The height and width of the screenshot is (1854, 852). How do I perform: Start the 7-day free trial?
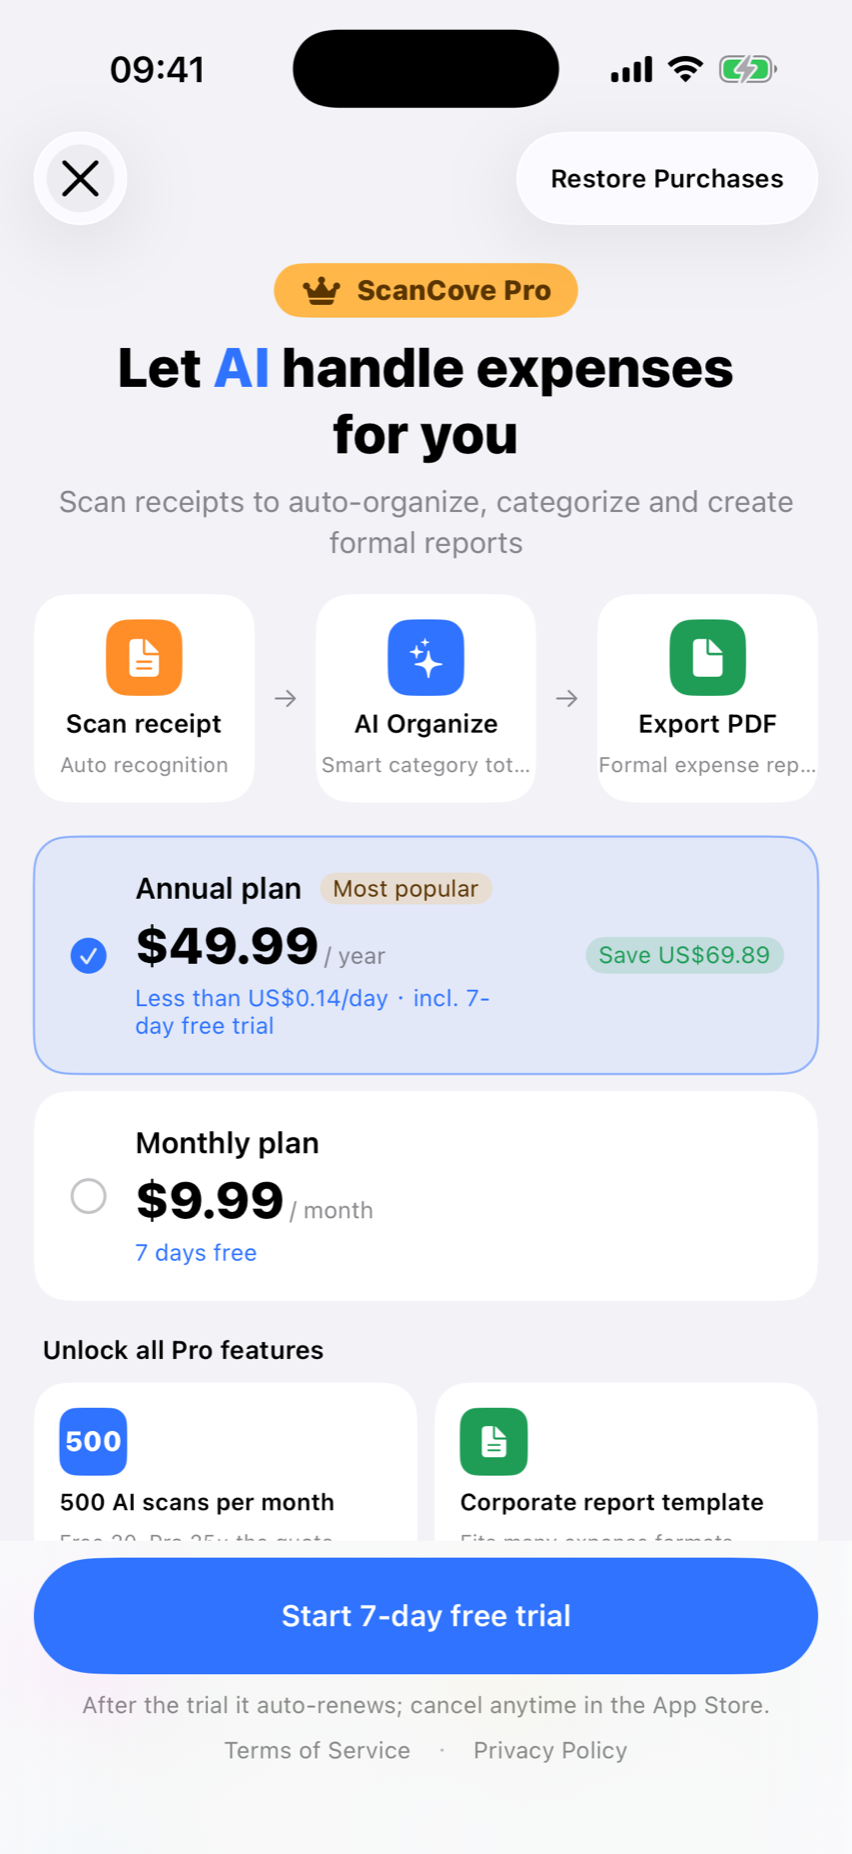point(426,1616)
